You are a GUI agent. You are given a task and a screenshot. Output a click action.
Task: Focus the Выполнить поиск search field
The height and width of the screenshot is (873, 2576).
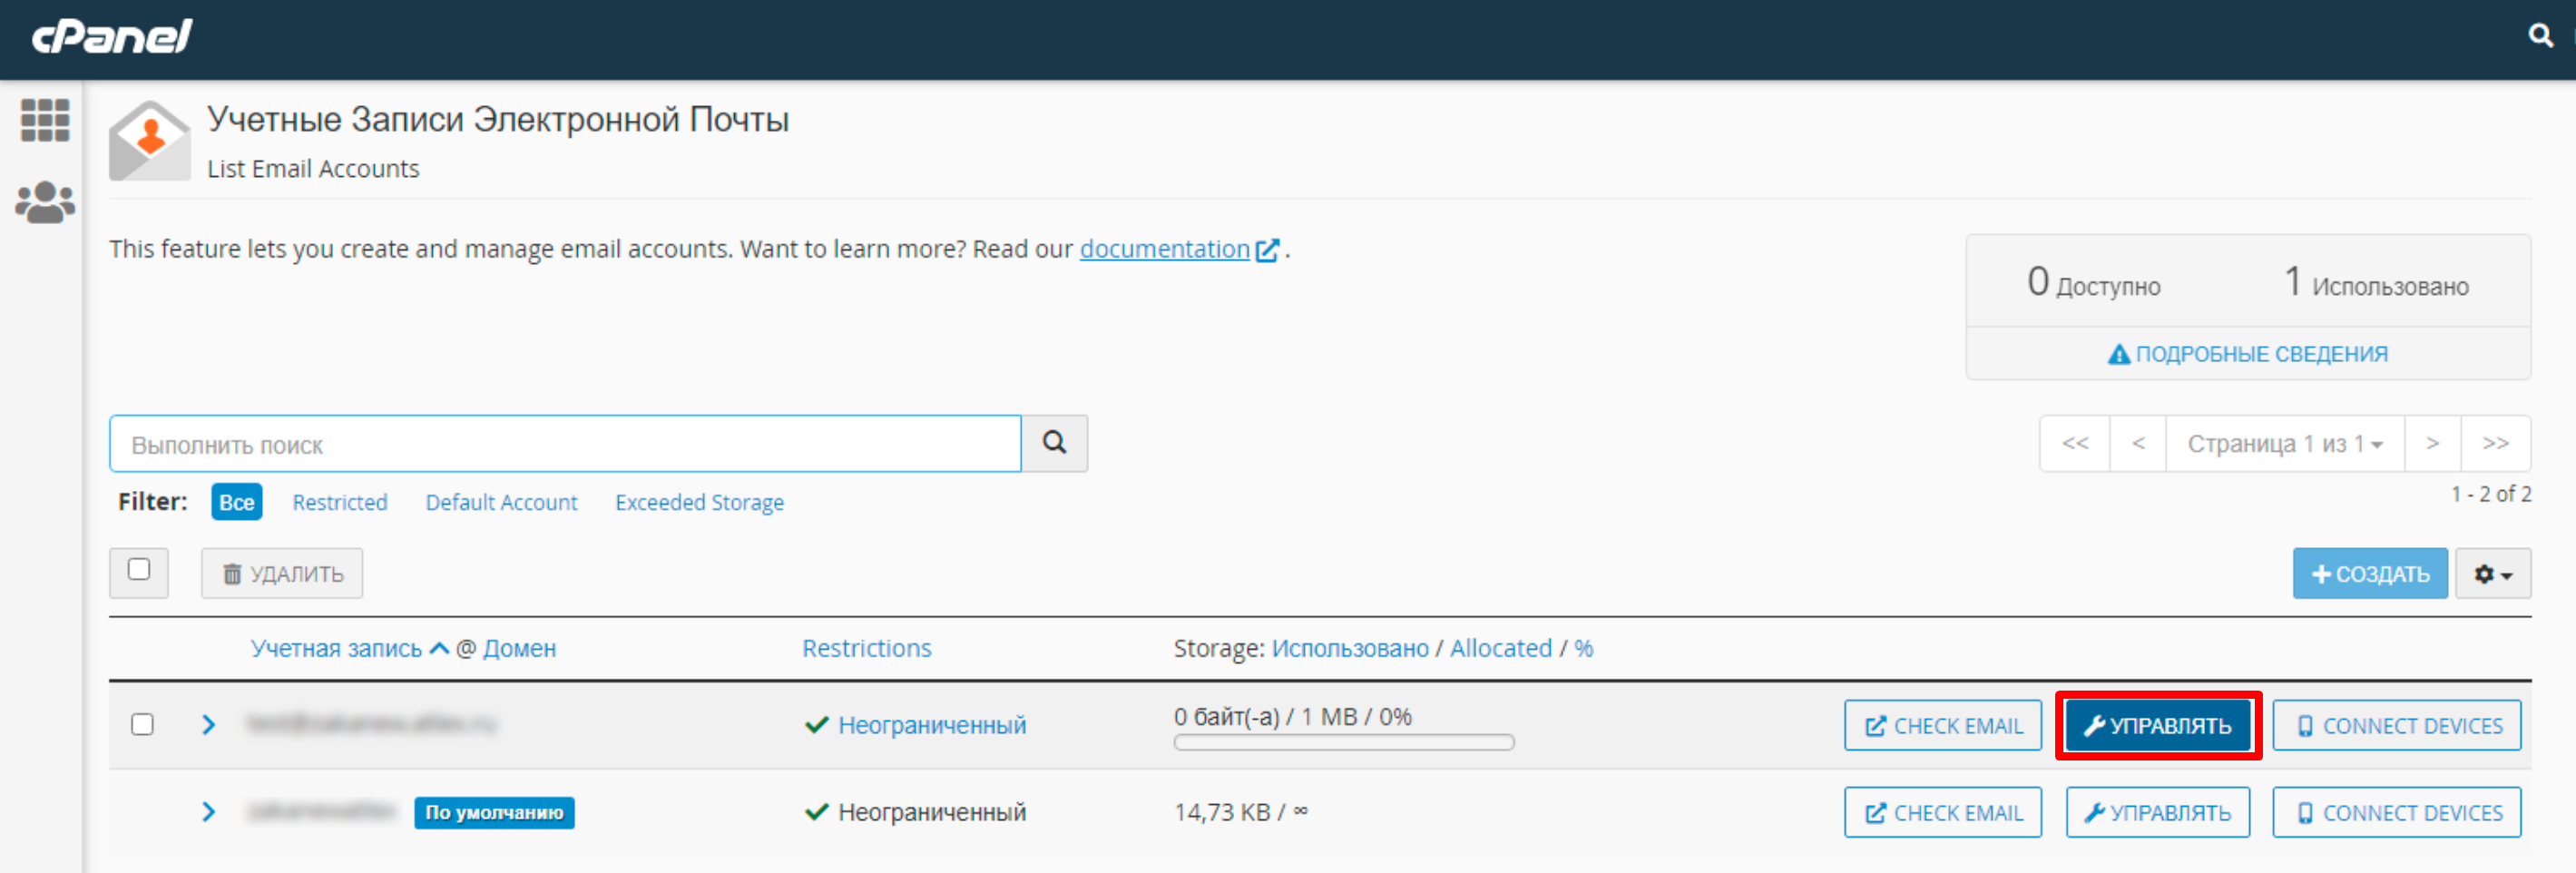tap(565, 444)
